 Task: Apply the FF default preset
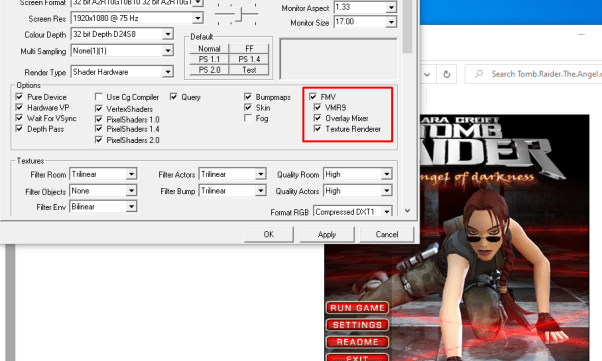point(249,49)
